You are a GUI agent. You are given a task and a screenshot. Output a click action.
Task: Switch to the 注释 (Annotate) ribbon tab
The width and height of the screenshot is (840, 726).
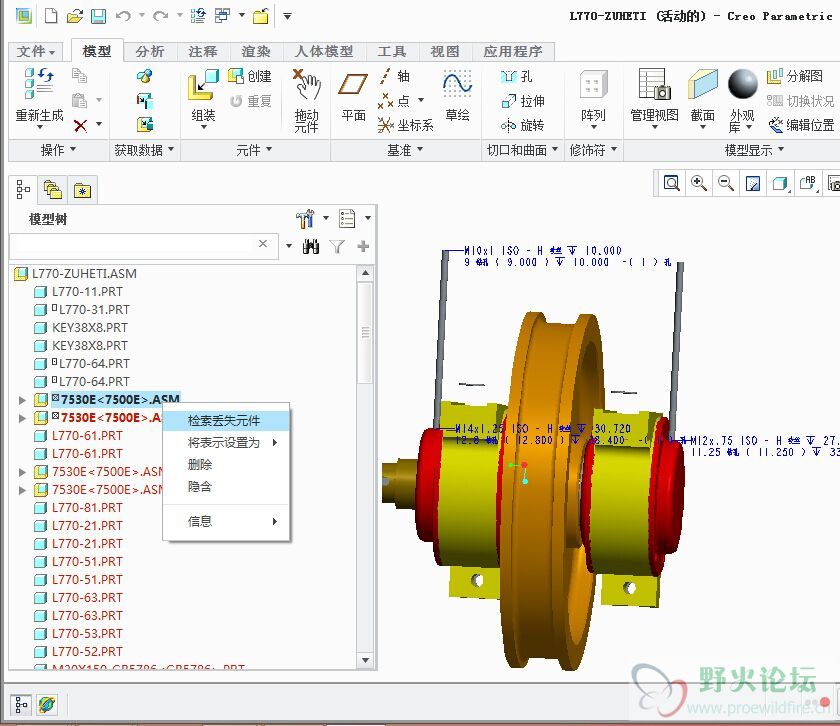point(203,51)
